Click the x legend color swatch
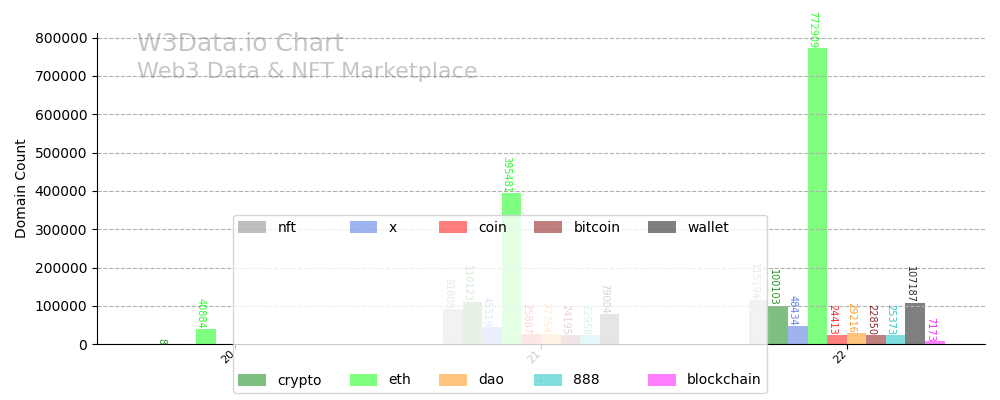This screenshot has height=400, width=1000. 363,227
